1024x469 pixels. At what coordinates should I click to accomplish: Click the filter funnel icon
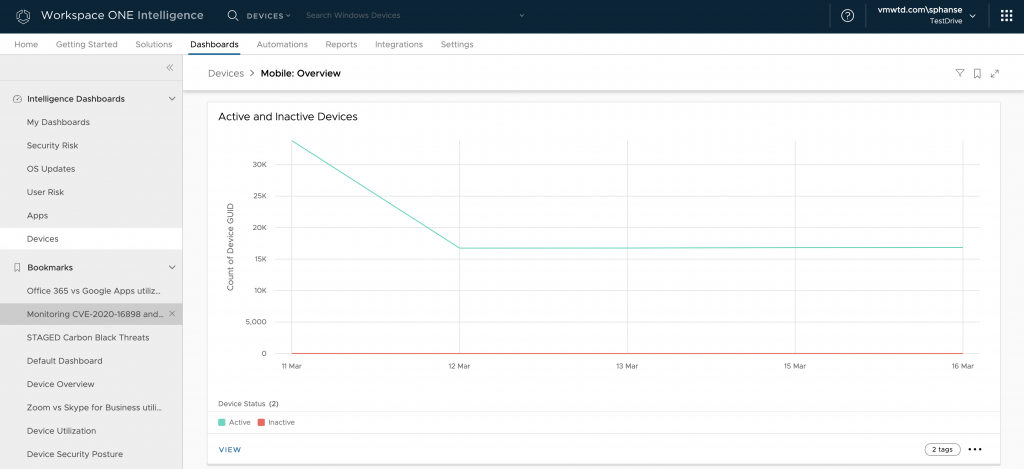[960, 73]
